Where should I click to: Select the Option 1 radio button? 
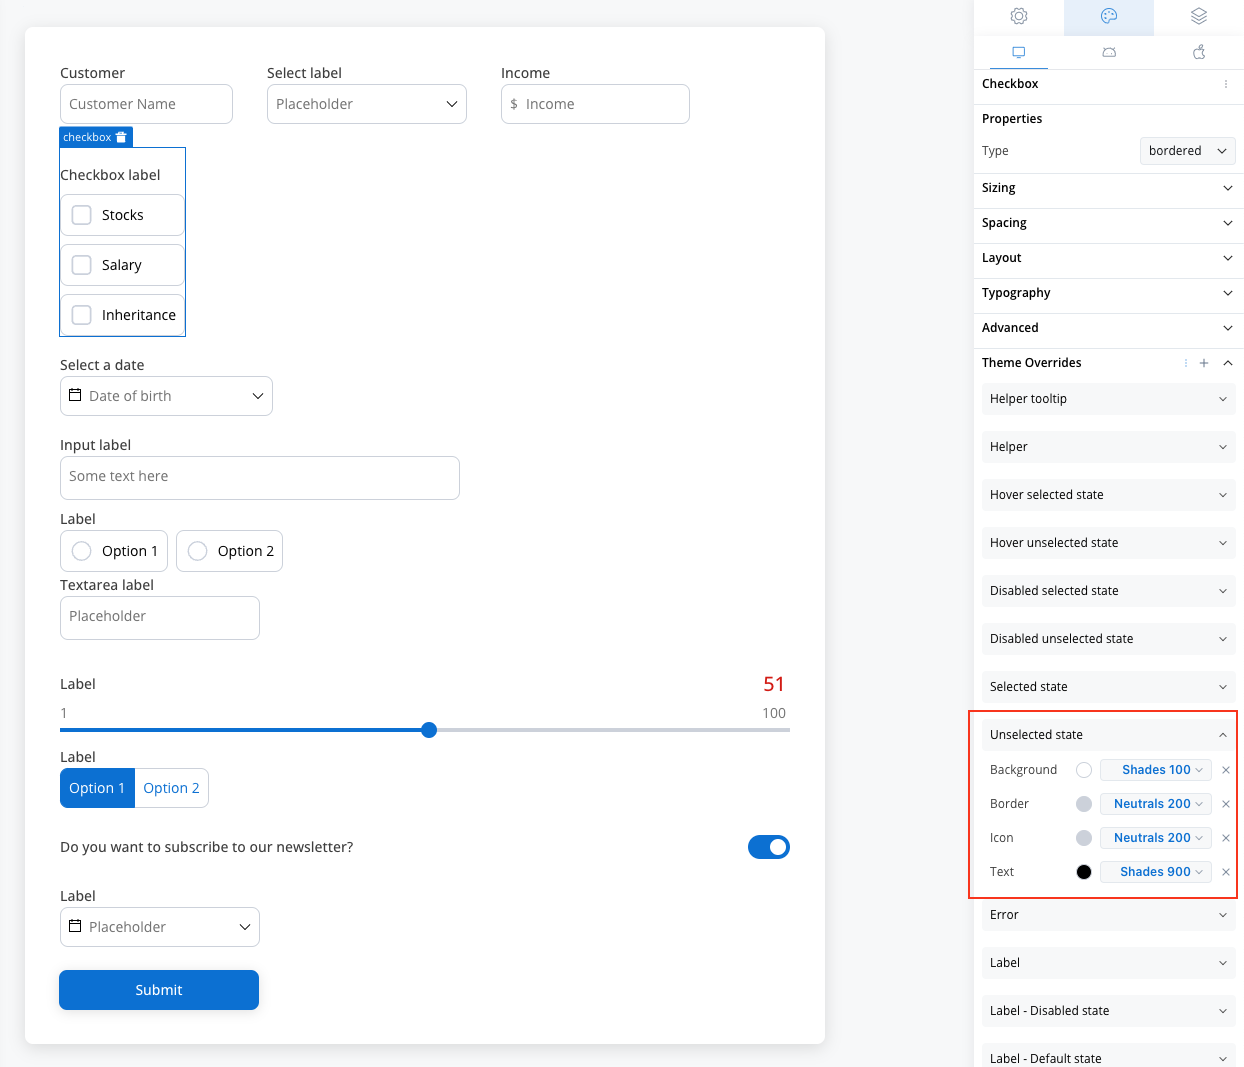click(x=82, y=551)
